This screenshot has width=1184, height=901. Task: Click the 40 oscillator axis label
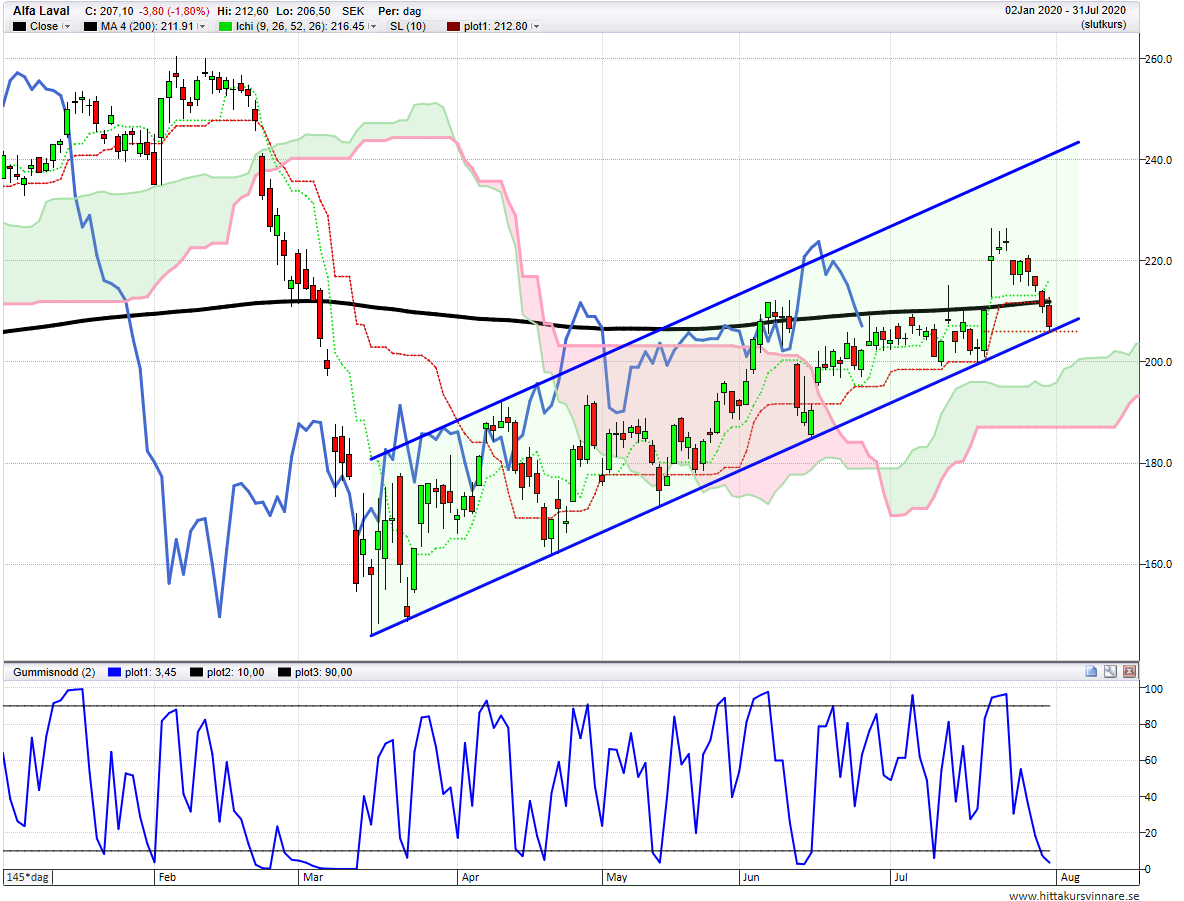1151,797
